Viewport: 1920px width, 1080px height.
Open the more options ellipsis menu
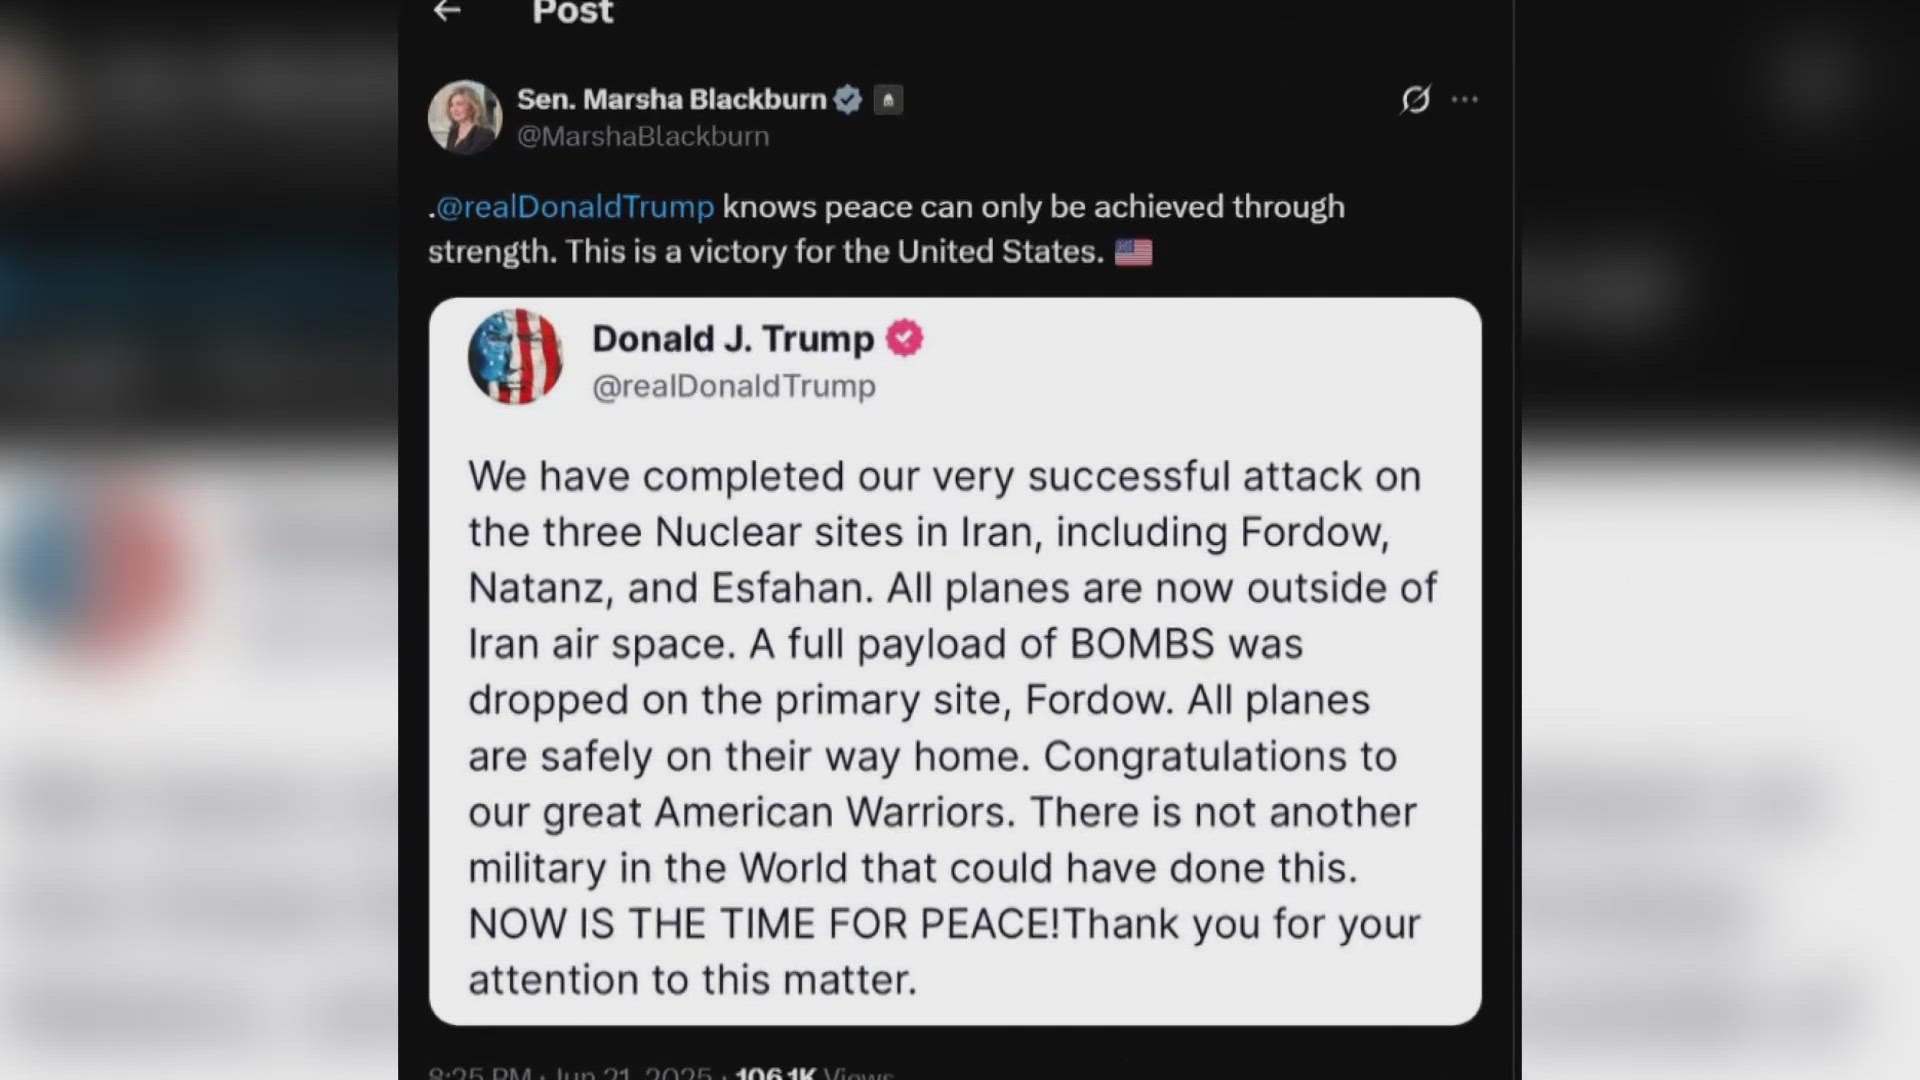point(1466,99)
